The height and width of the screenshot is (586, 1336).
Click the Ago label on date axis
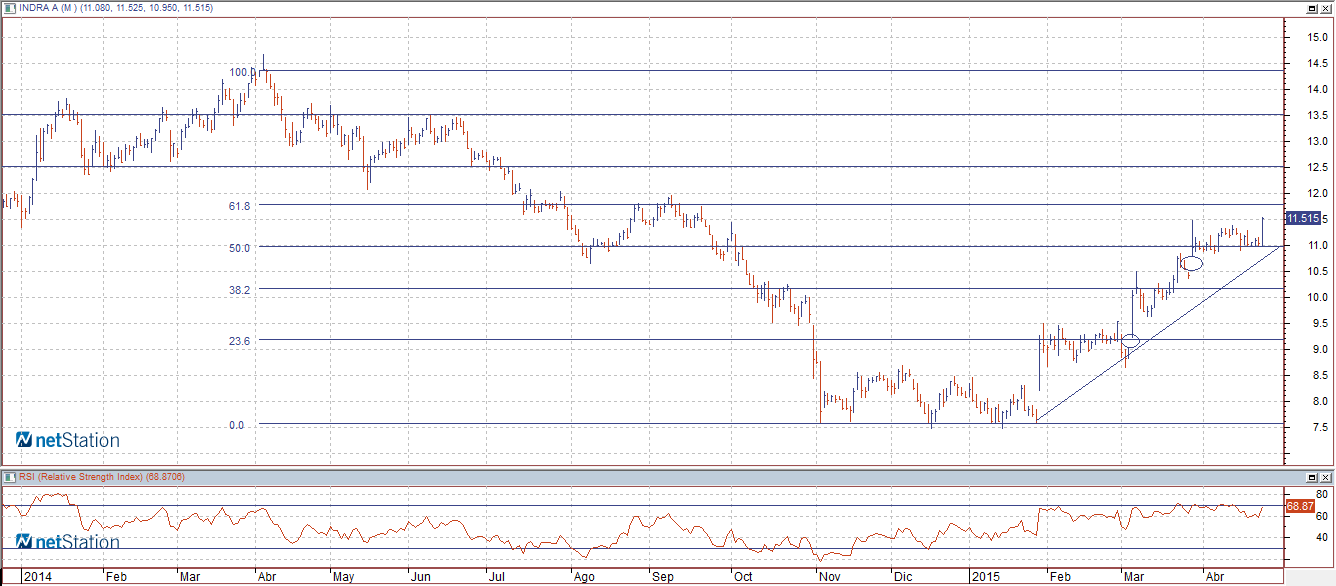(x=584, y=578)
